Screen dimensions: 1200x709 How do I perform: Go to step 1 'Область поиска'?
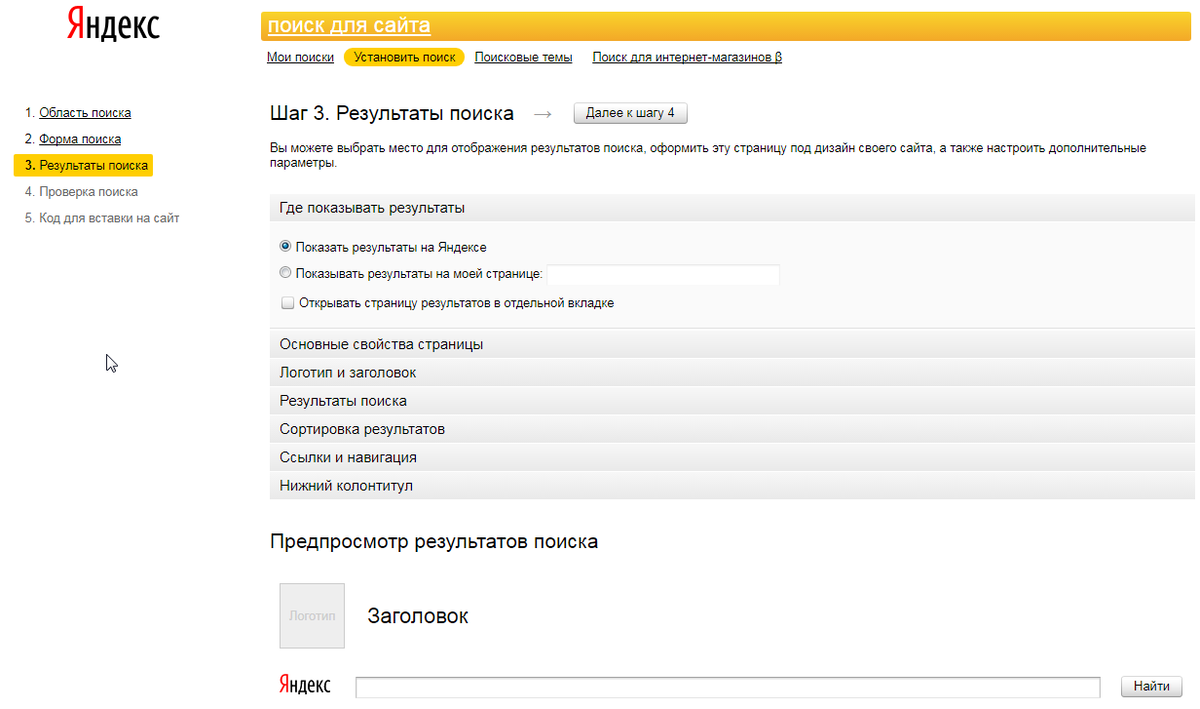(85, 113)
